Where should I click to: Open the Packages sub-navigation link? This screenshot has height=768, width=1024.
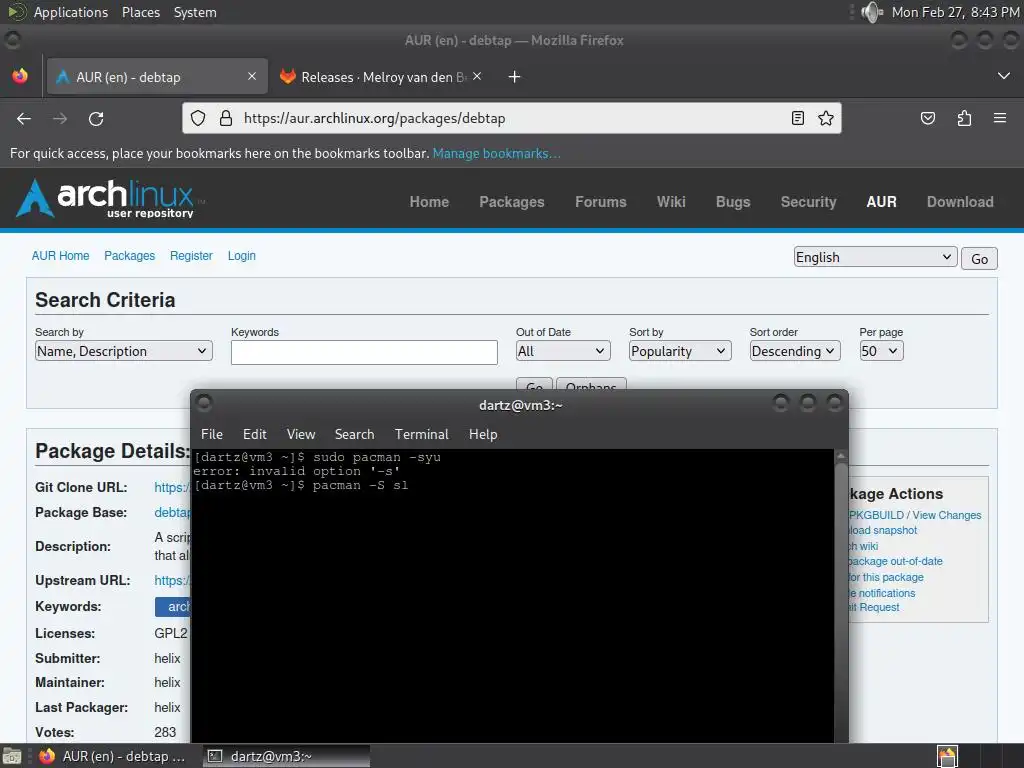coord(129,256)
